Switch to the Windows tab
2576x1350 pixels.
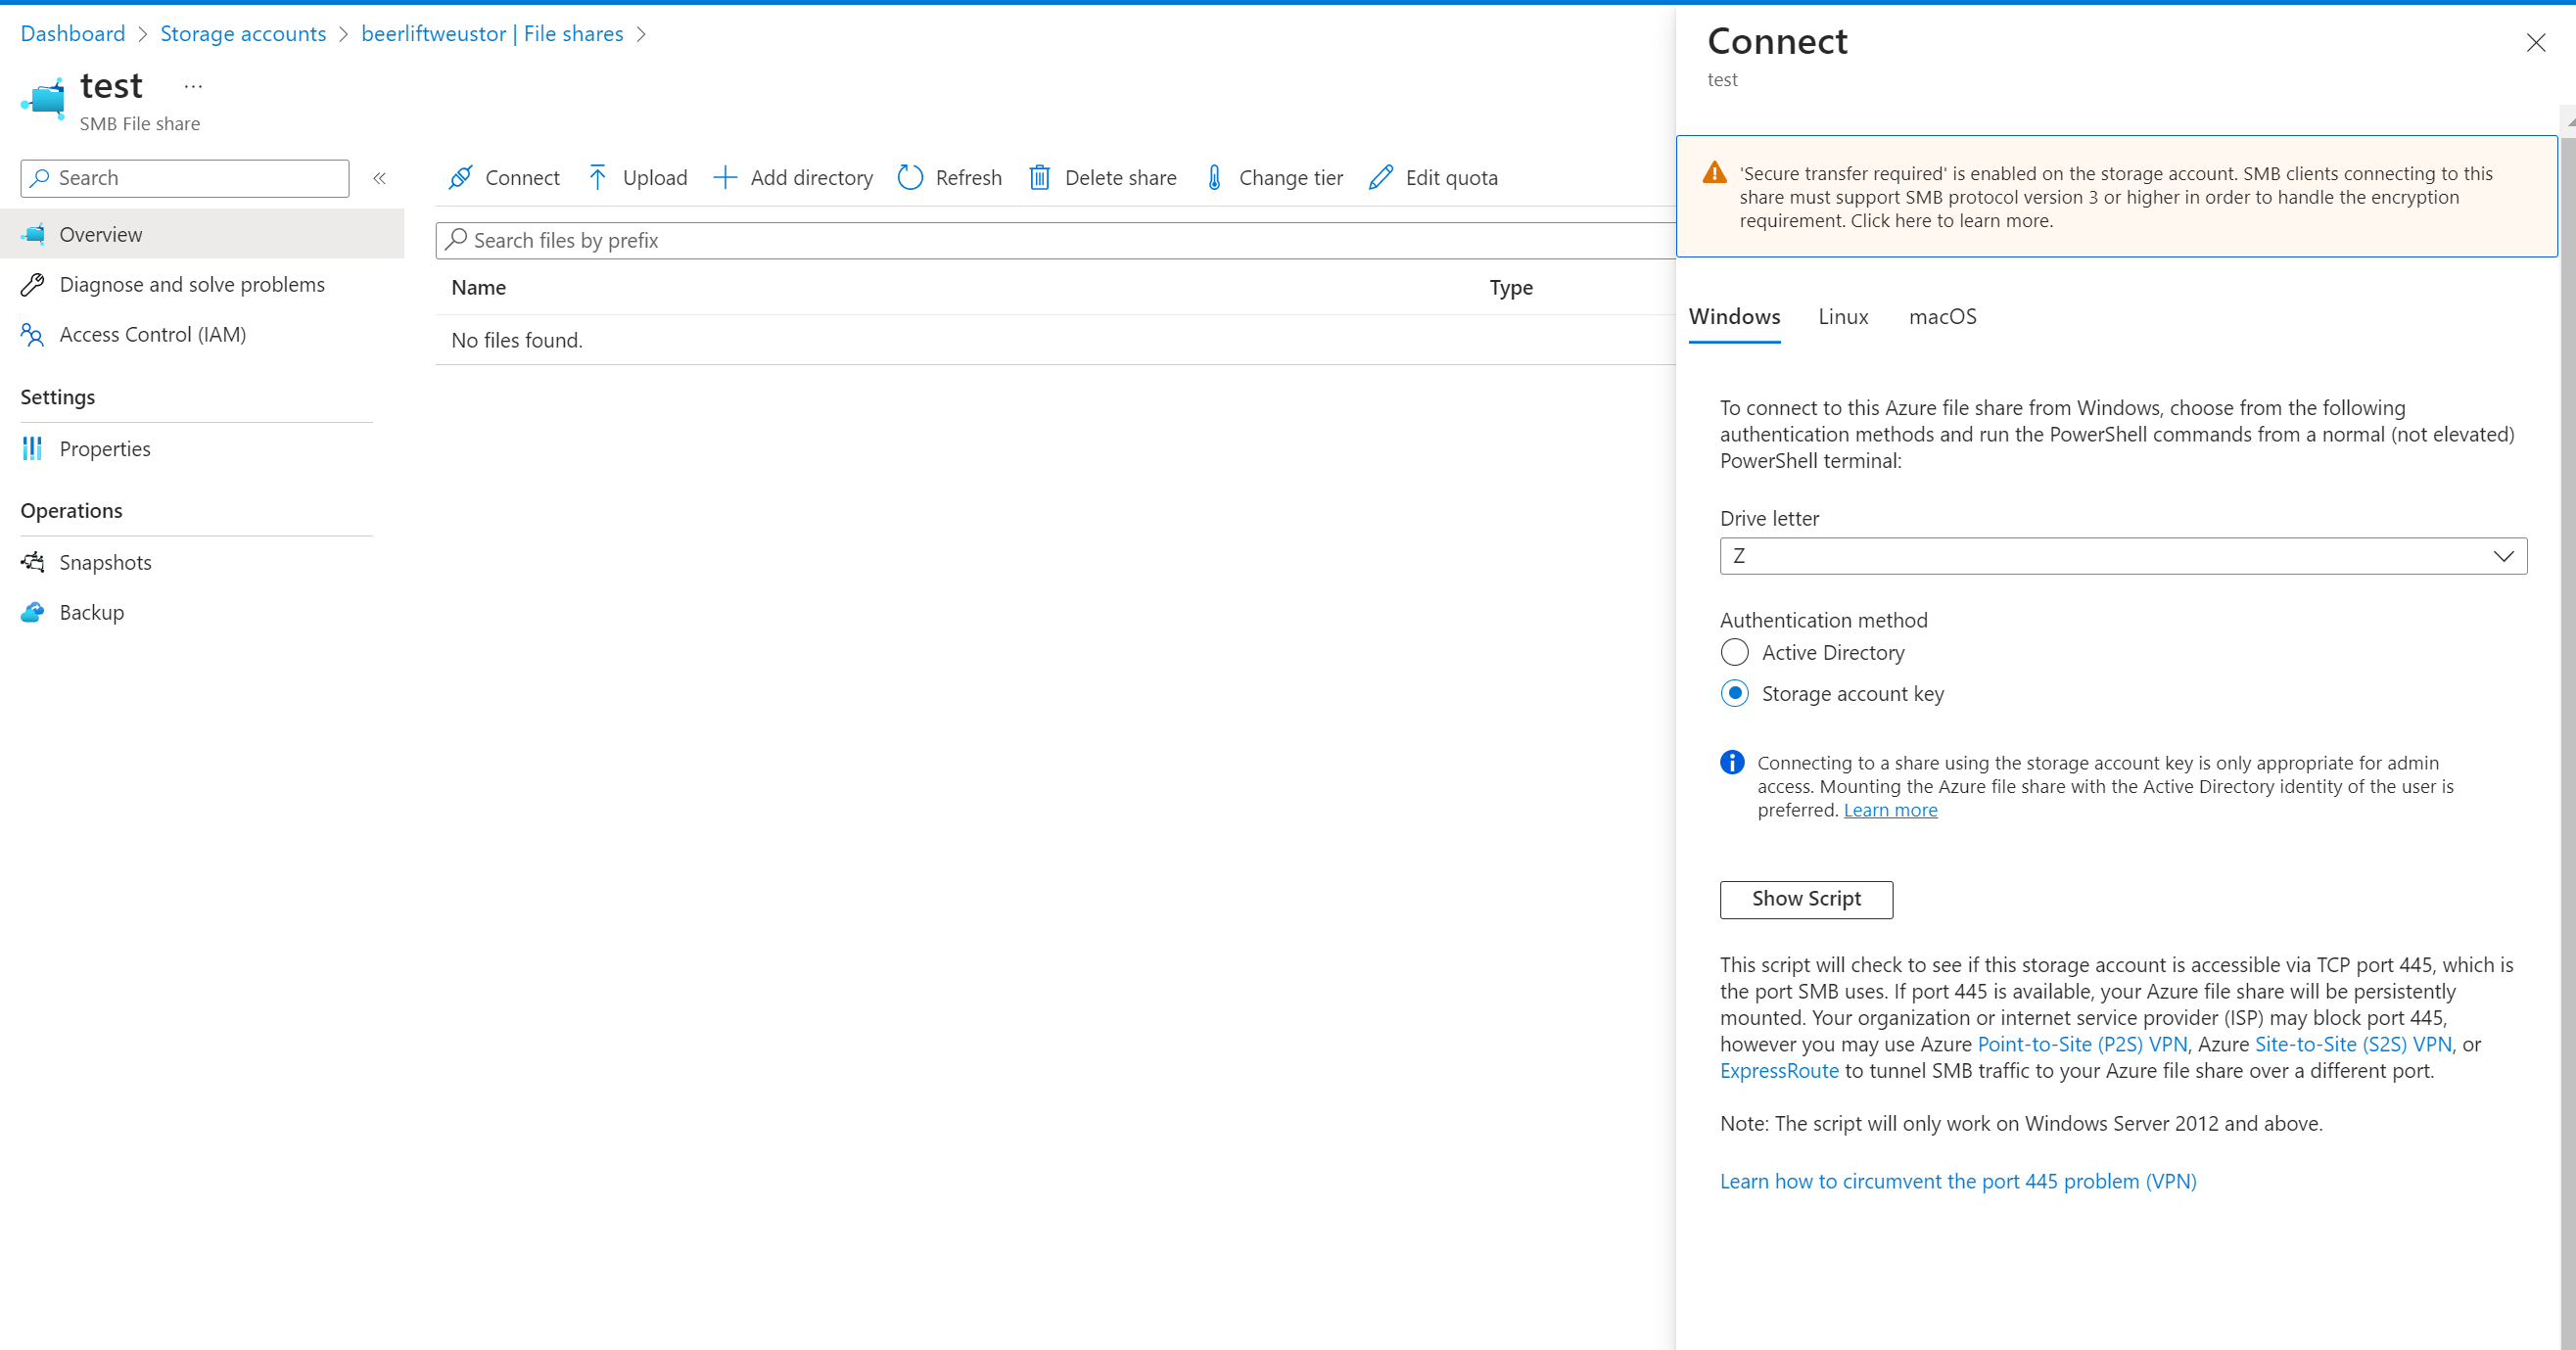coord(1734,317)
